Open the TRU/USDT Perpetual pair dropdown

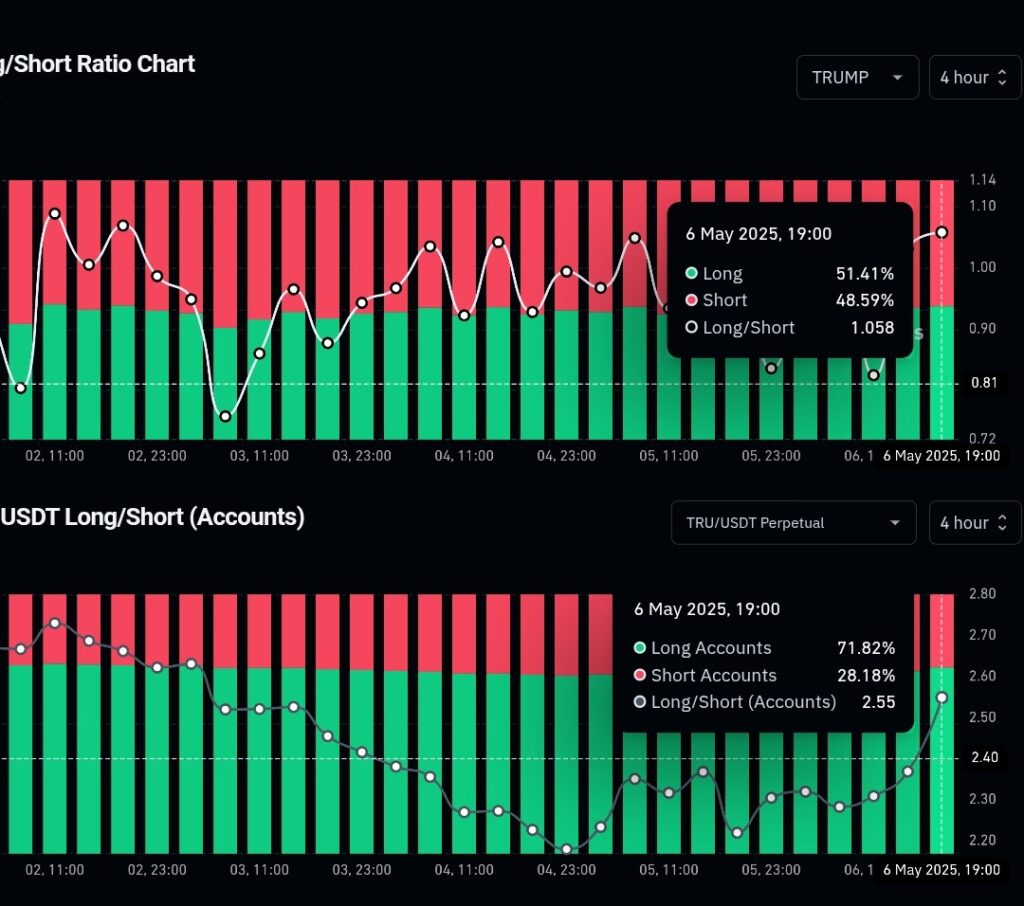point(793,523)
